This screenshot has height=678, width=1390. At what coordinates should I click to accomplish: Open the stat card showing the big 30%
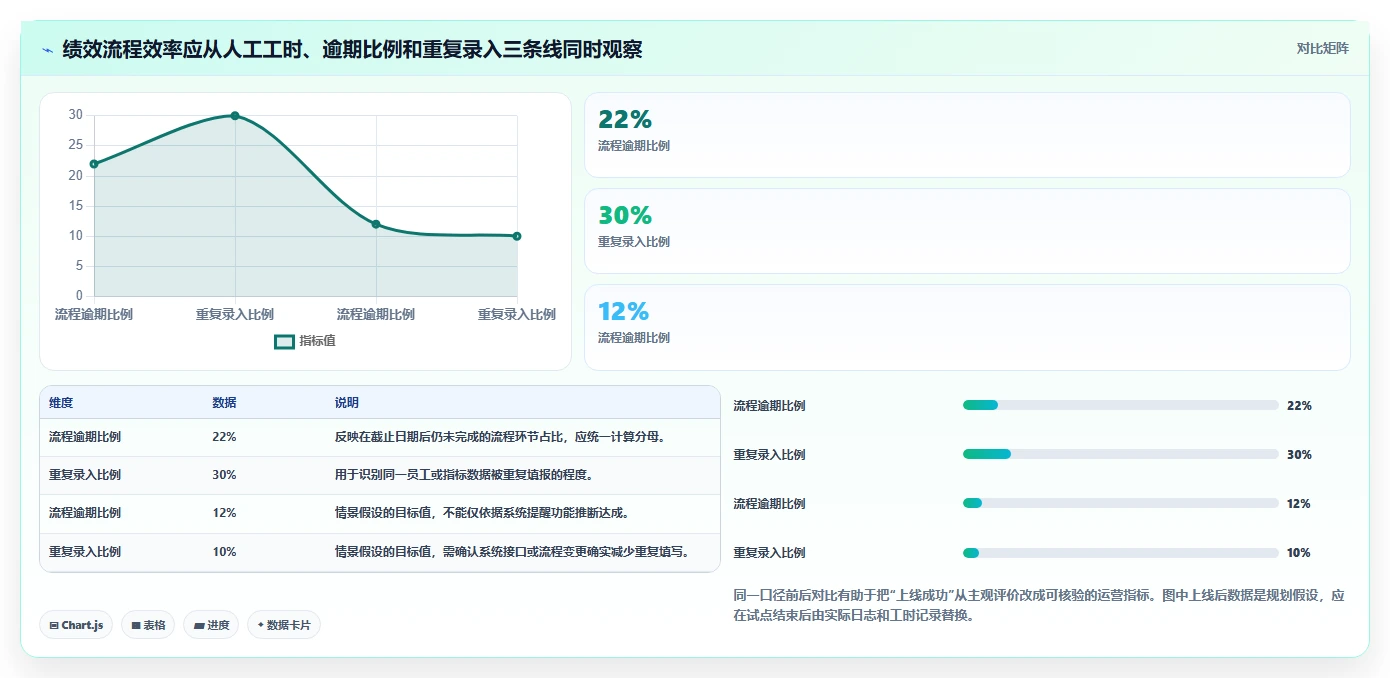967,231
